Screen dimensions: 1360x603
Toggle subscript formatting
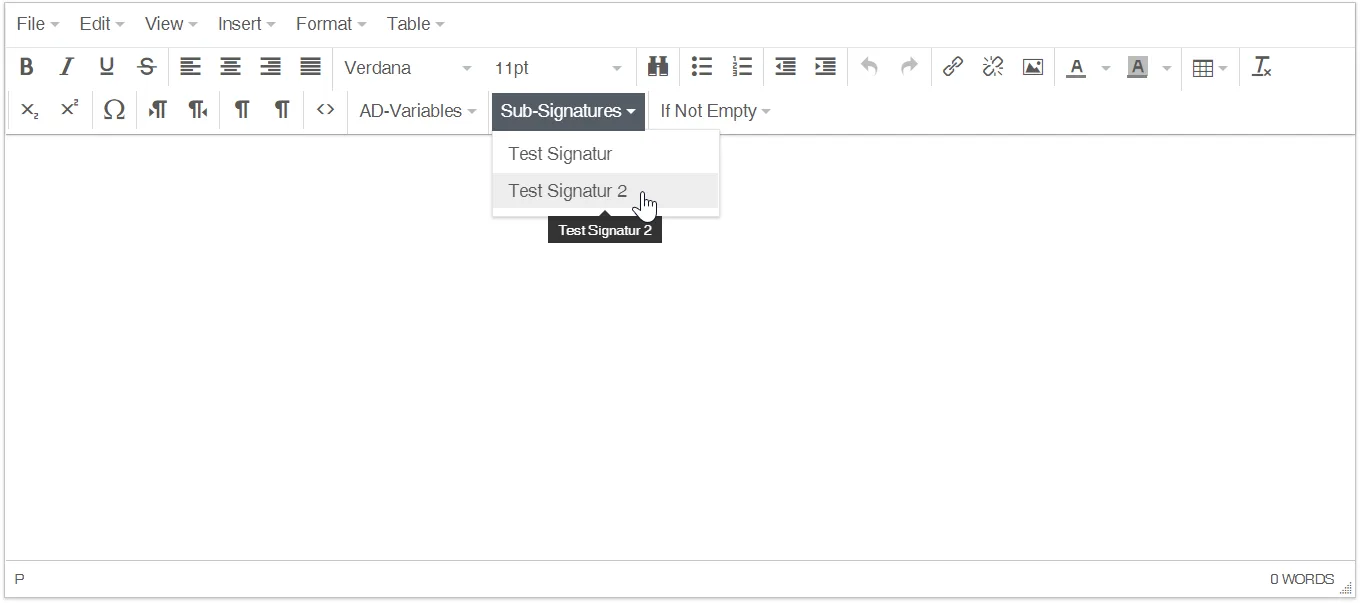[30, 110]
